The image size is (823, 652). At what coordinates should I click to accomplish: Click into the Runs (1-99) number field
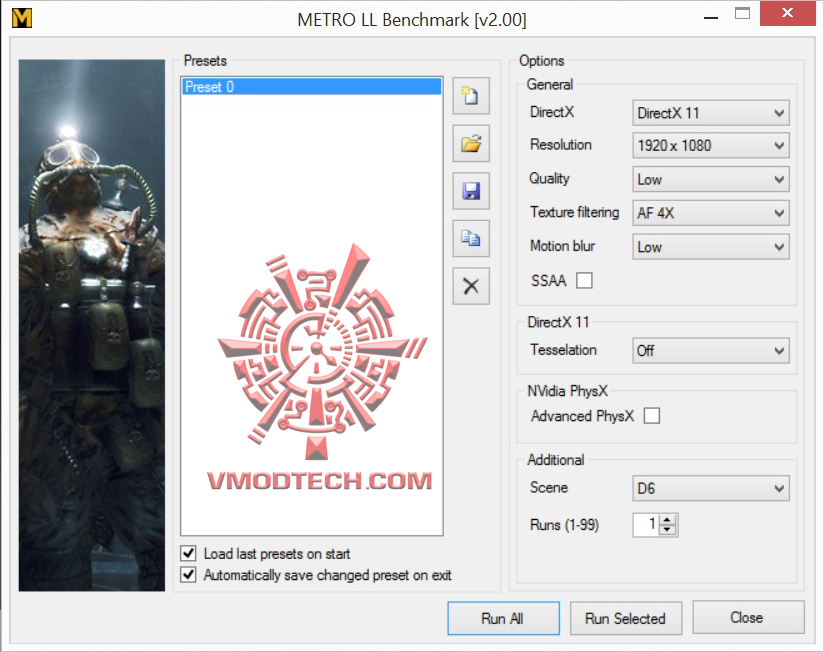pyautogui.click(x=646, y=525)
